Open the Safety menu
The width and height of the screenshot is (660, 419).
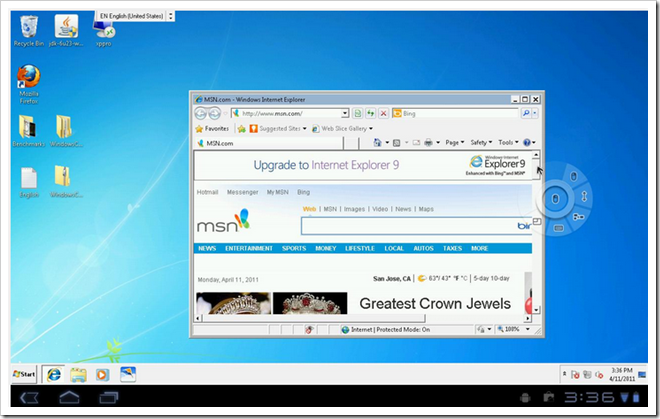pyautogui.click(x=481, y=143)
